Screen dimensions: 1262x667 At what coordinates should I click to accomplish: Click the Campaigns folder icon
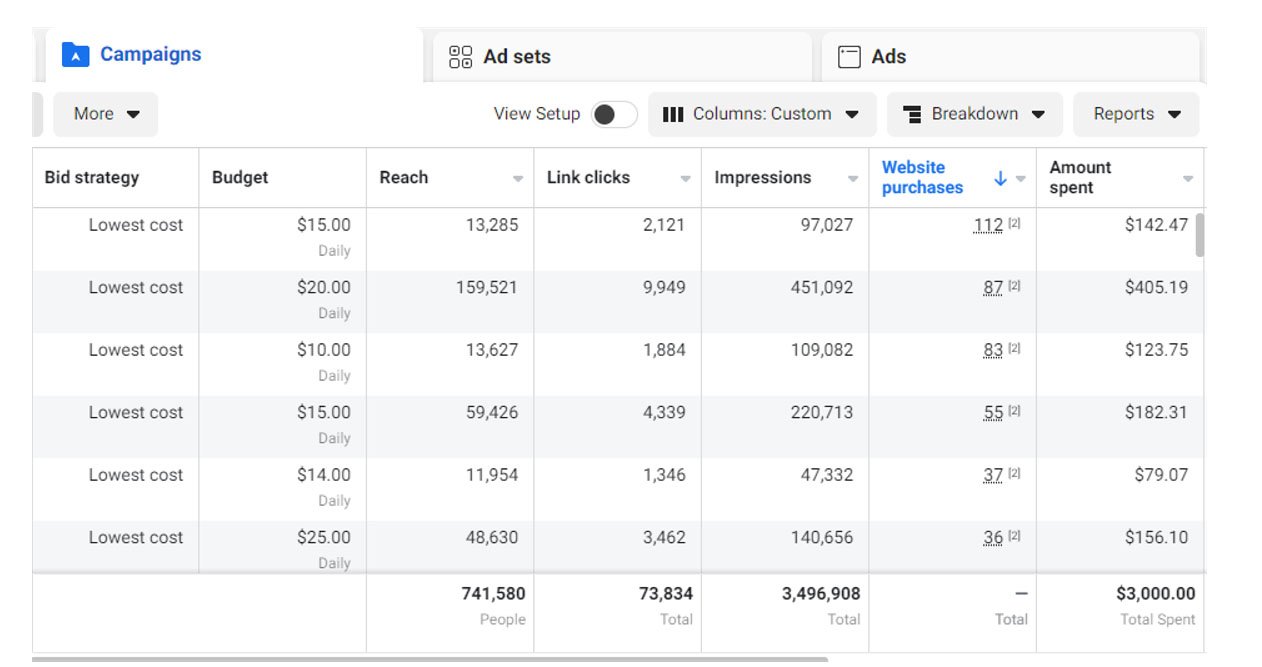click(75, 55)
